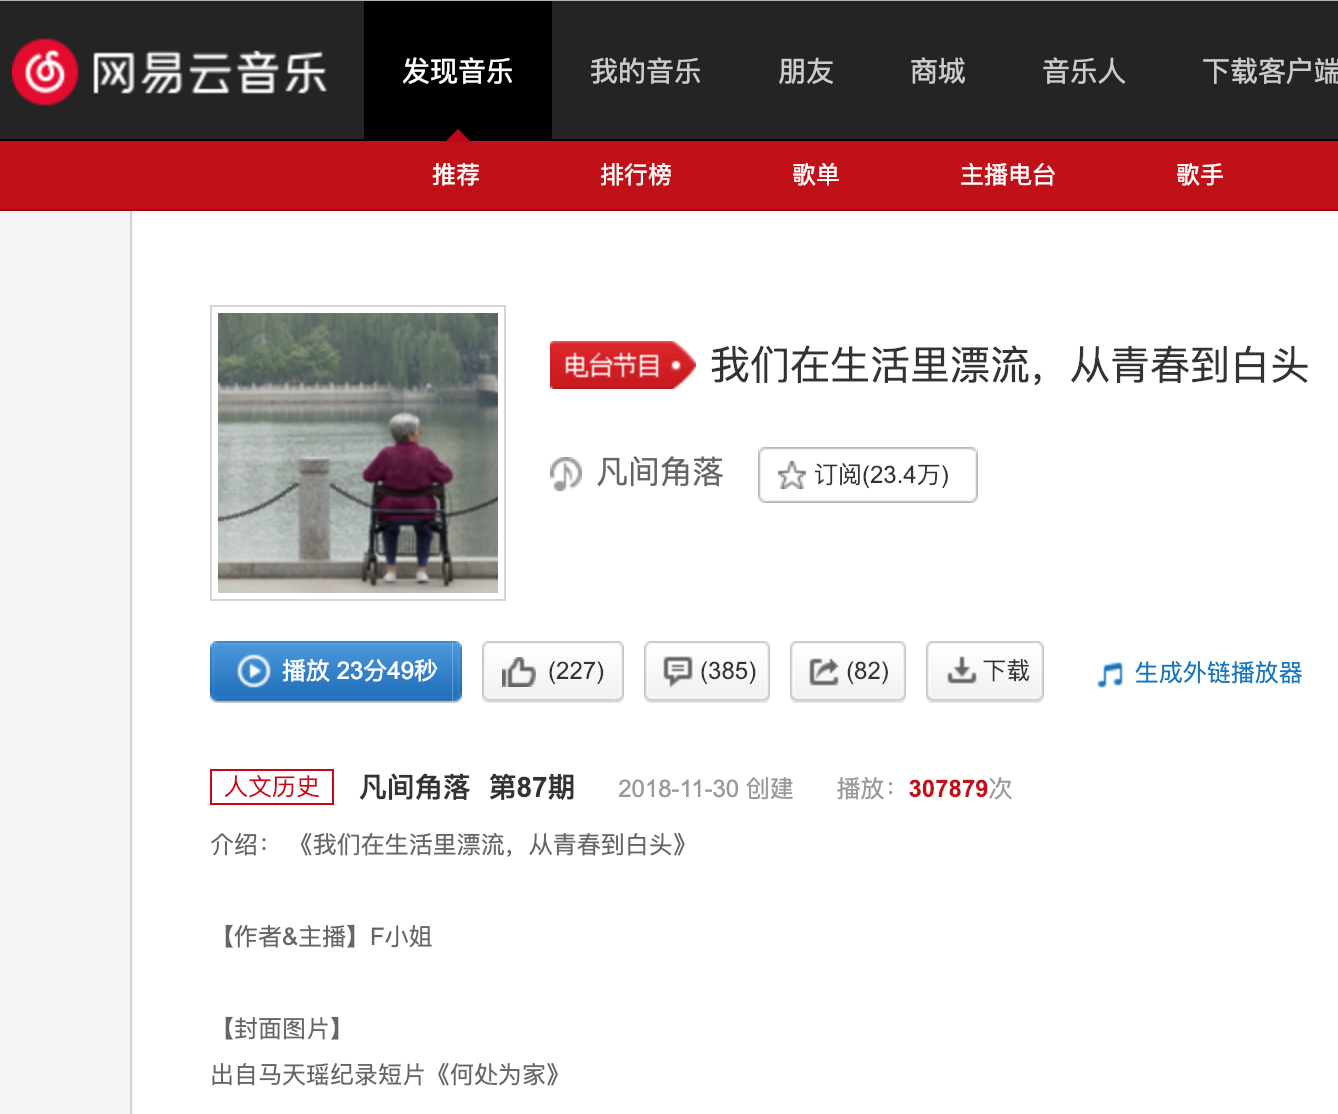This screenshot has width=1338, height=1114.
Task: Select the 排行榜 sub-tab
Action: coord(636,175)
